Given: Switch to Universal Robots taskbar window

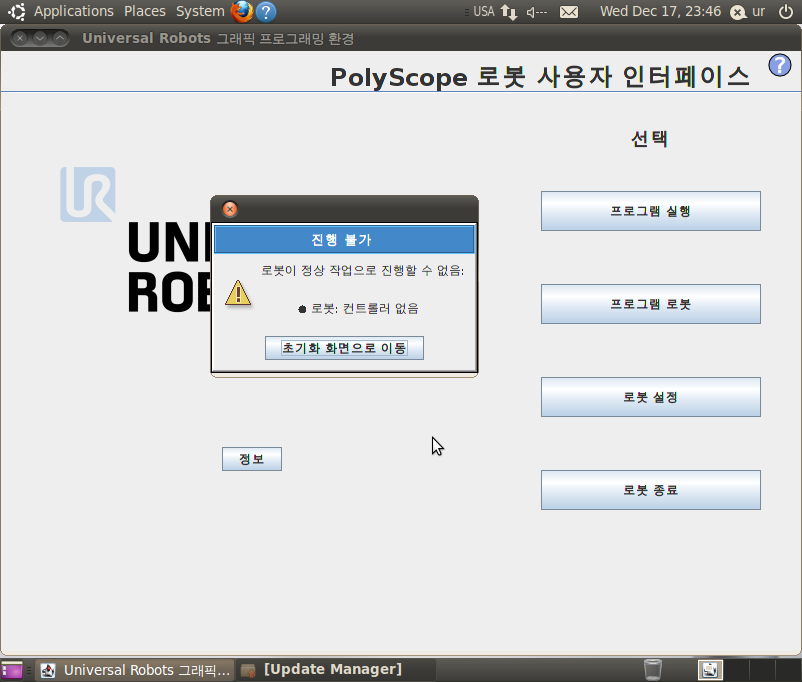Looking at the screenshot, I should click(x=136, y=670).
